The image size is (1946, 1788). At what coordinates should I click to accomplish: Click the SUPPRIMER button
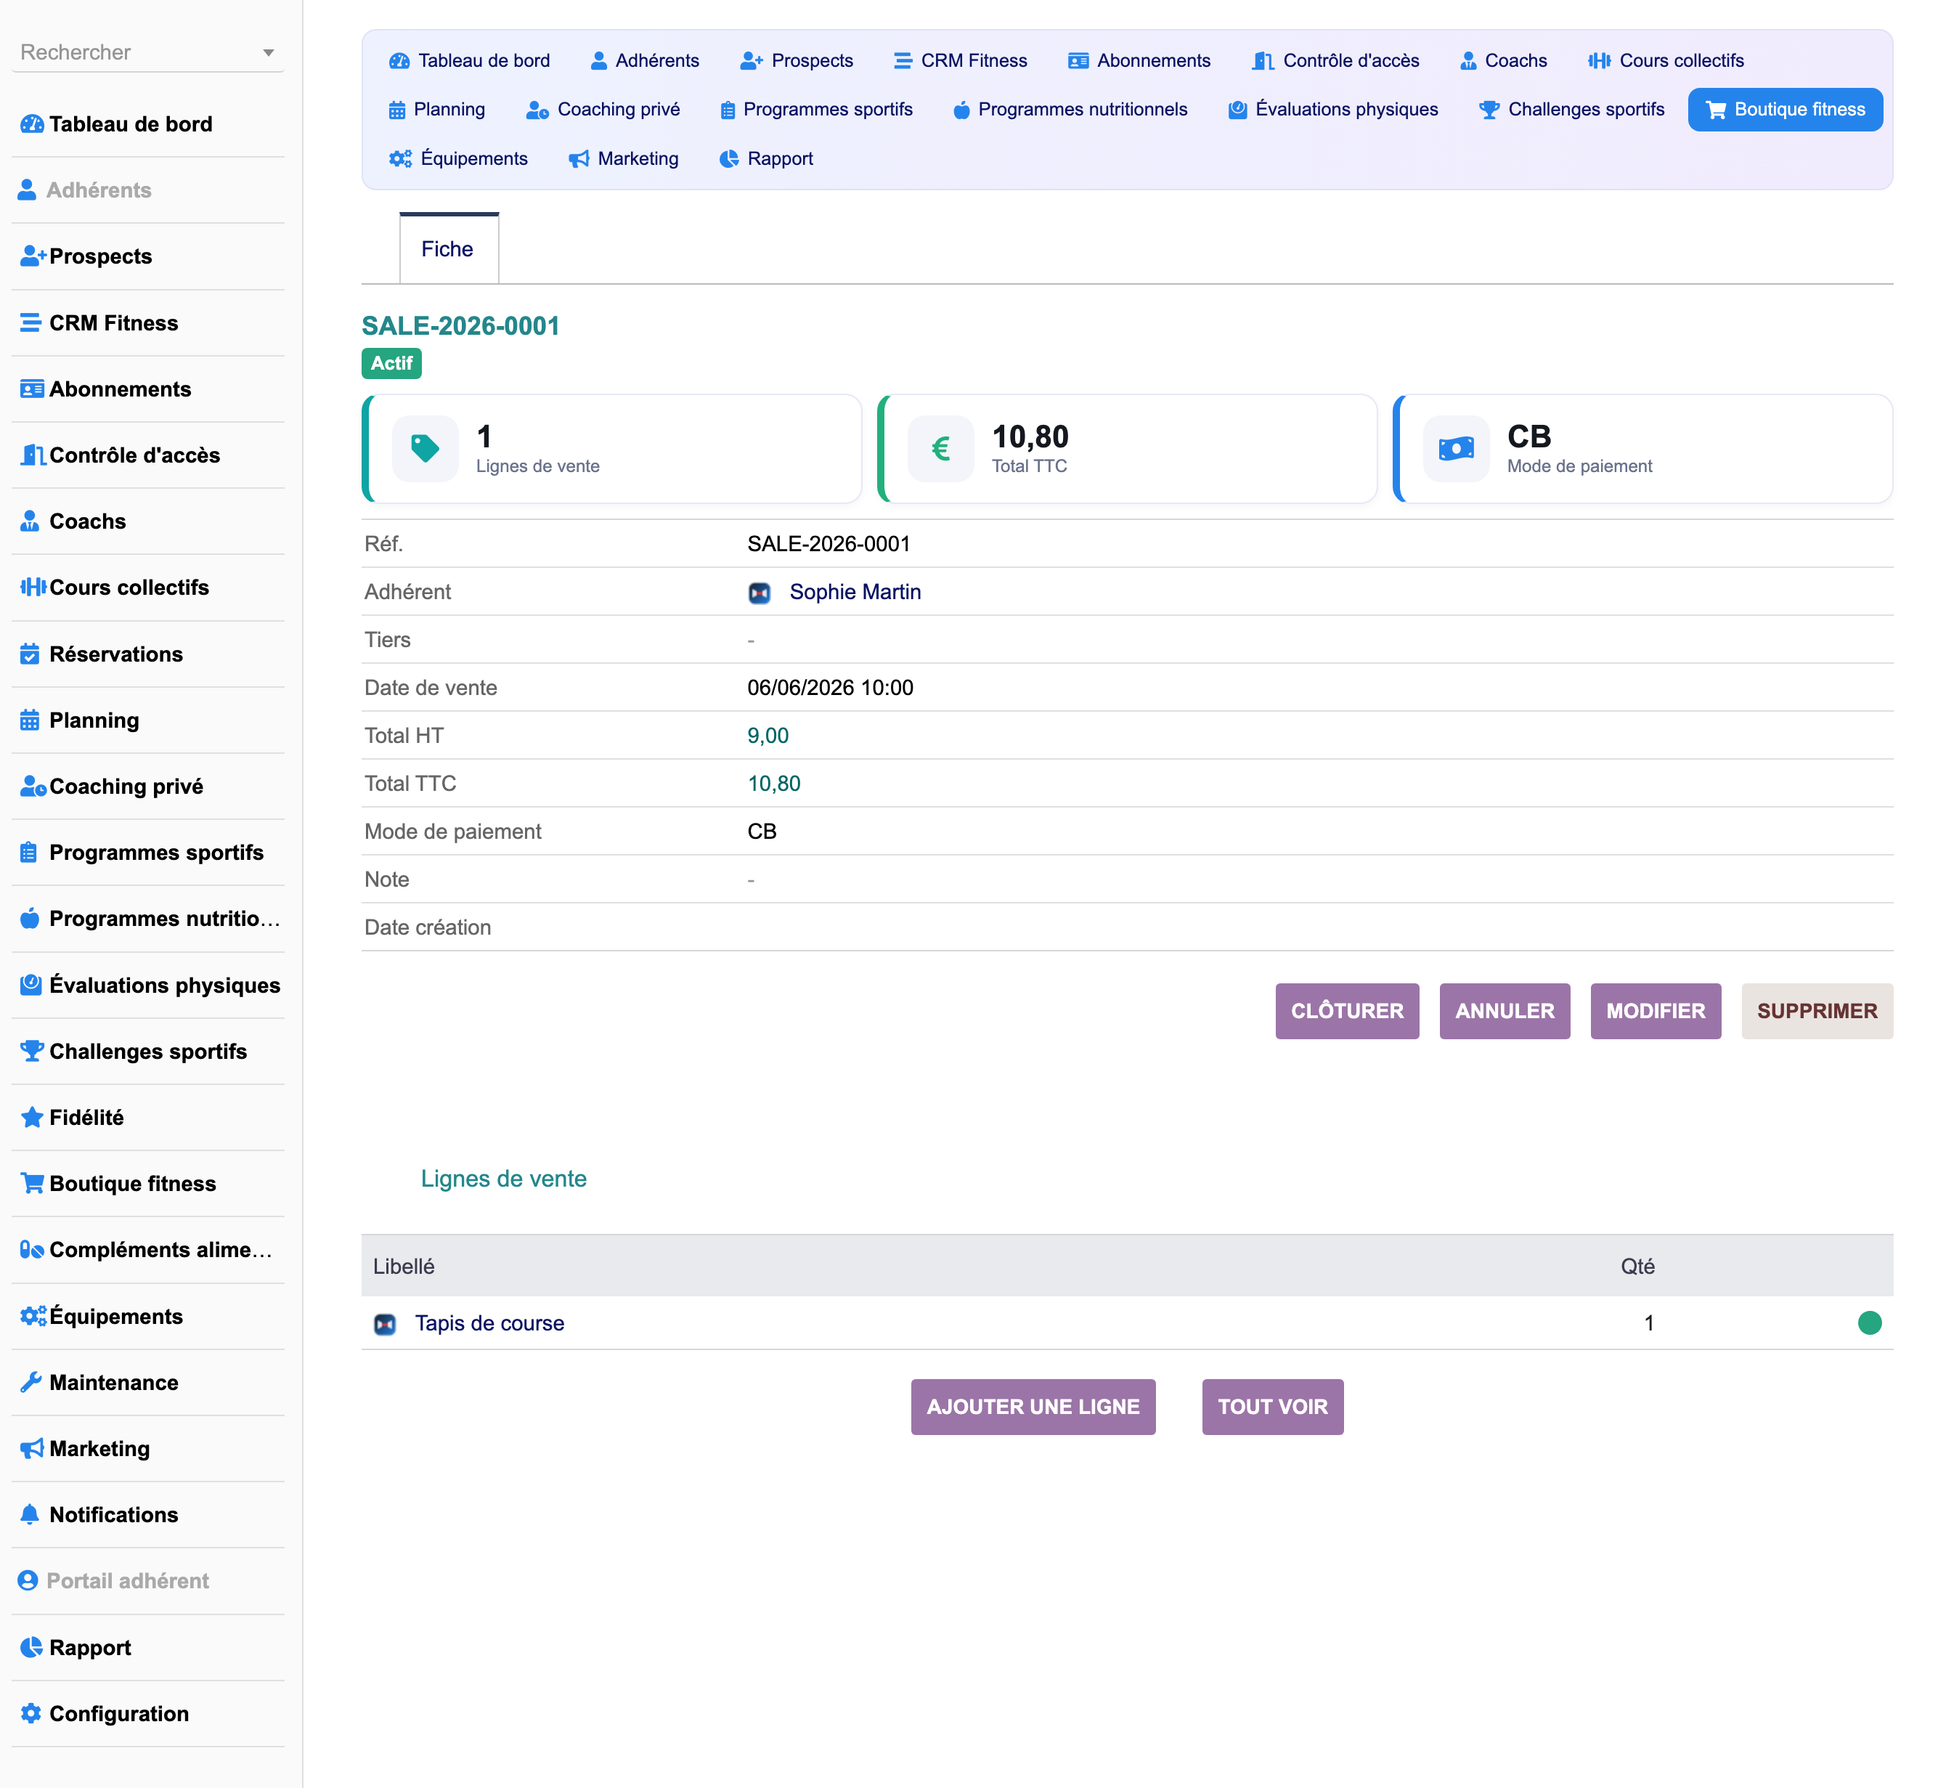(x=1817, y=1011)
